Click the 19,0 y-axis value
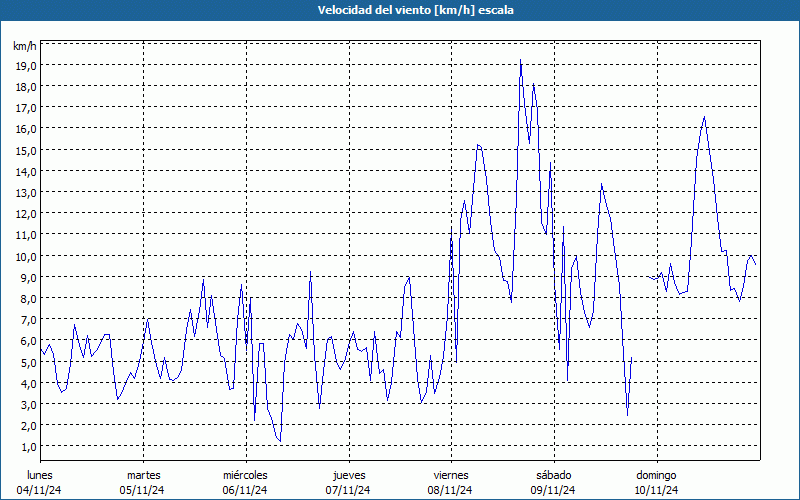The image size is (800, 500). tap(27, 66)
